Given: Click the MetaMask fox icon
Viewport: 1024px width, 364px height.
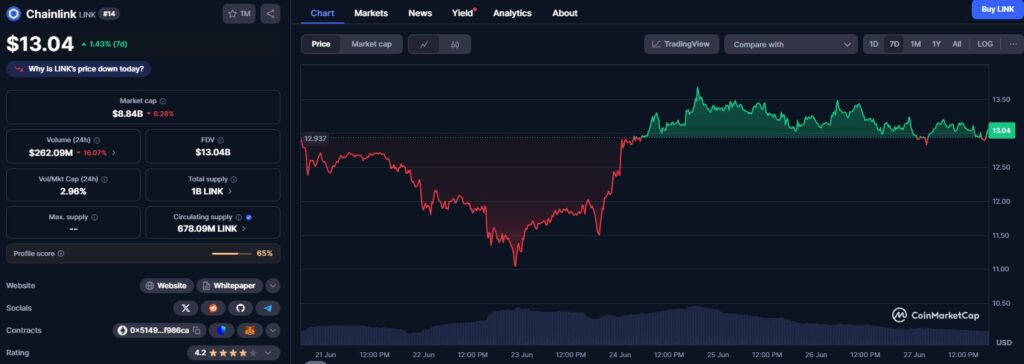Looking at the screenshot, I should pos(249,330).
